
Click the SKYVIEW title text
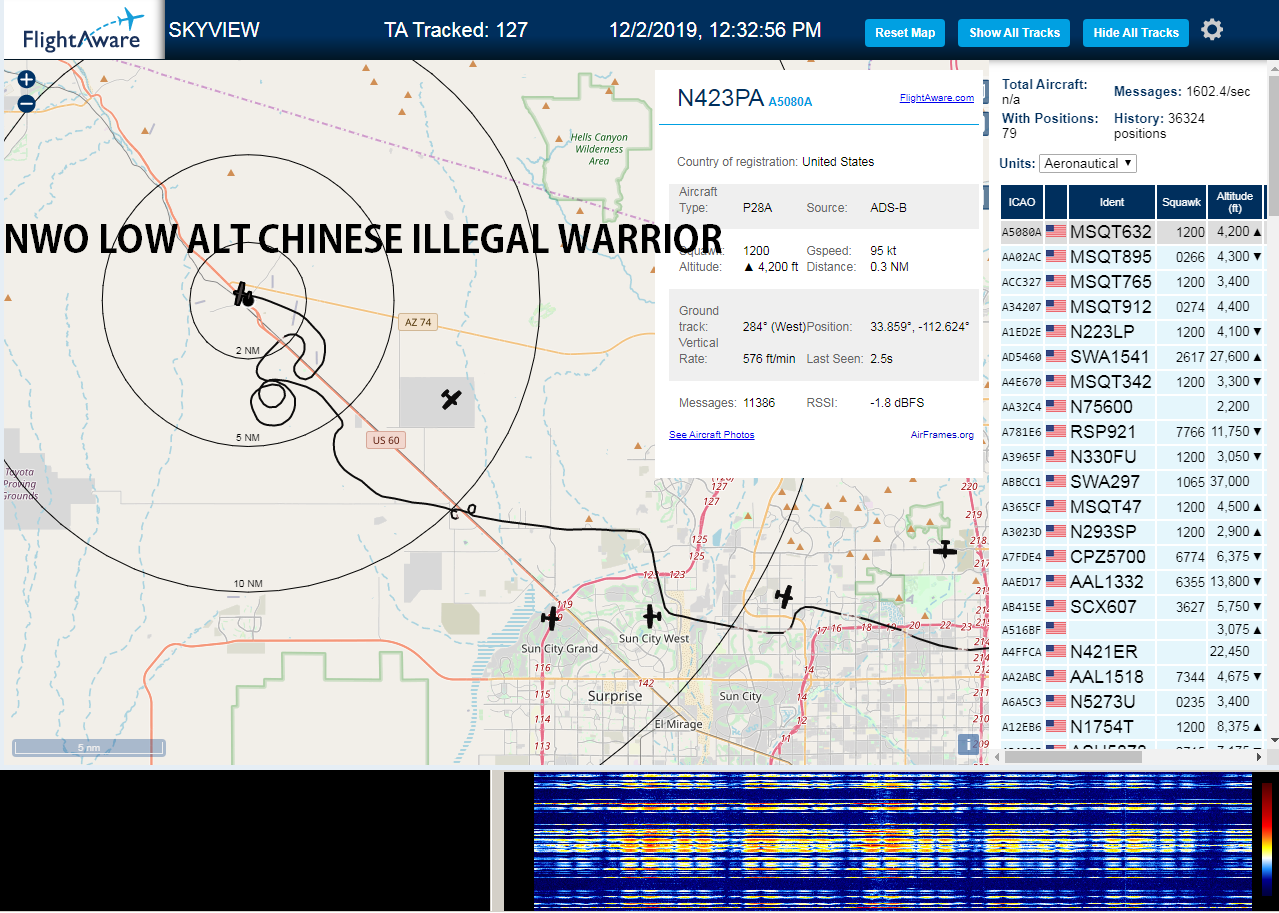(x=214, y=30)
